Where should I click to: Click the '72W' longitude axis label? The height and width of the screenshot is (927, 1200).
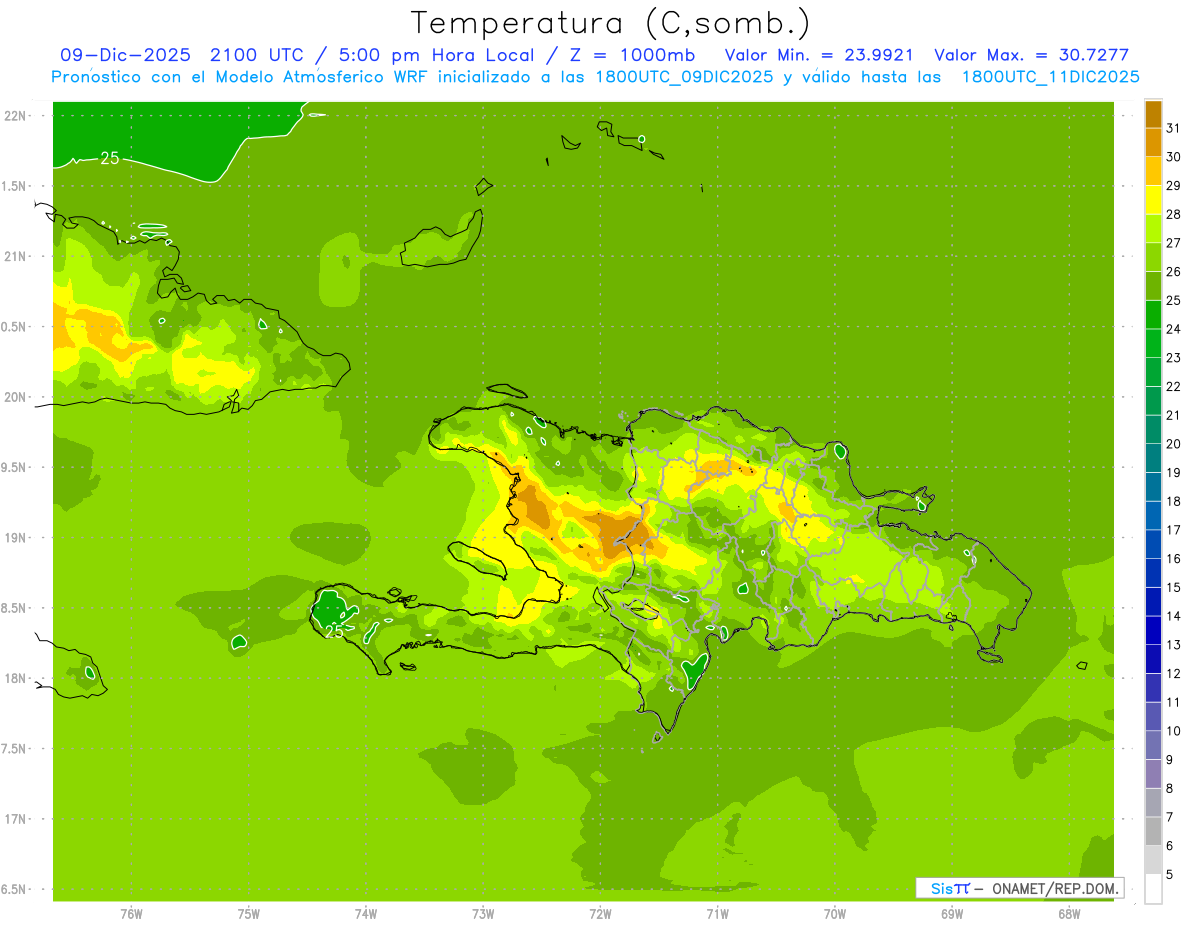pyautogui.click(x=600, y=914)
